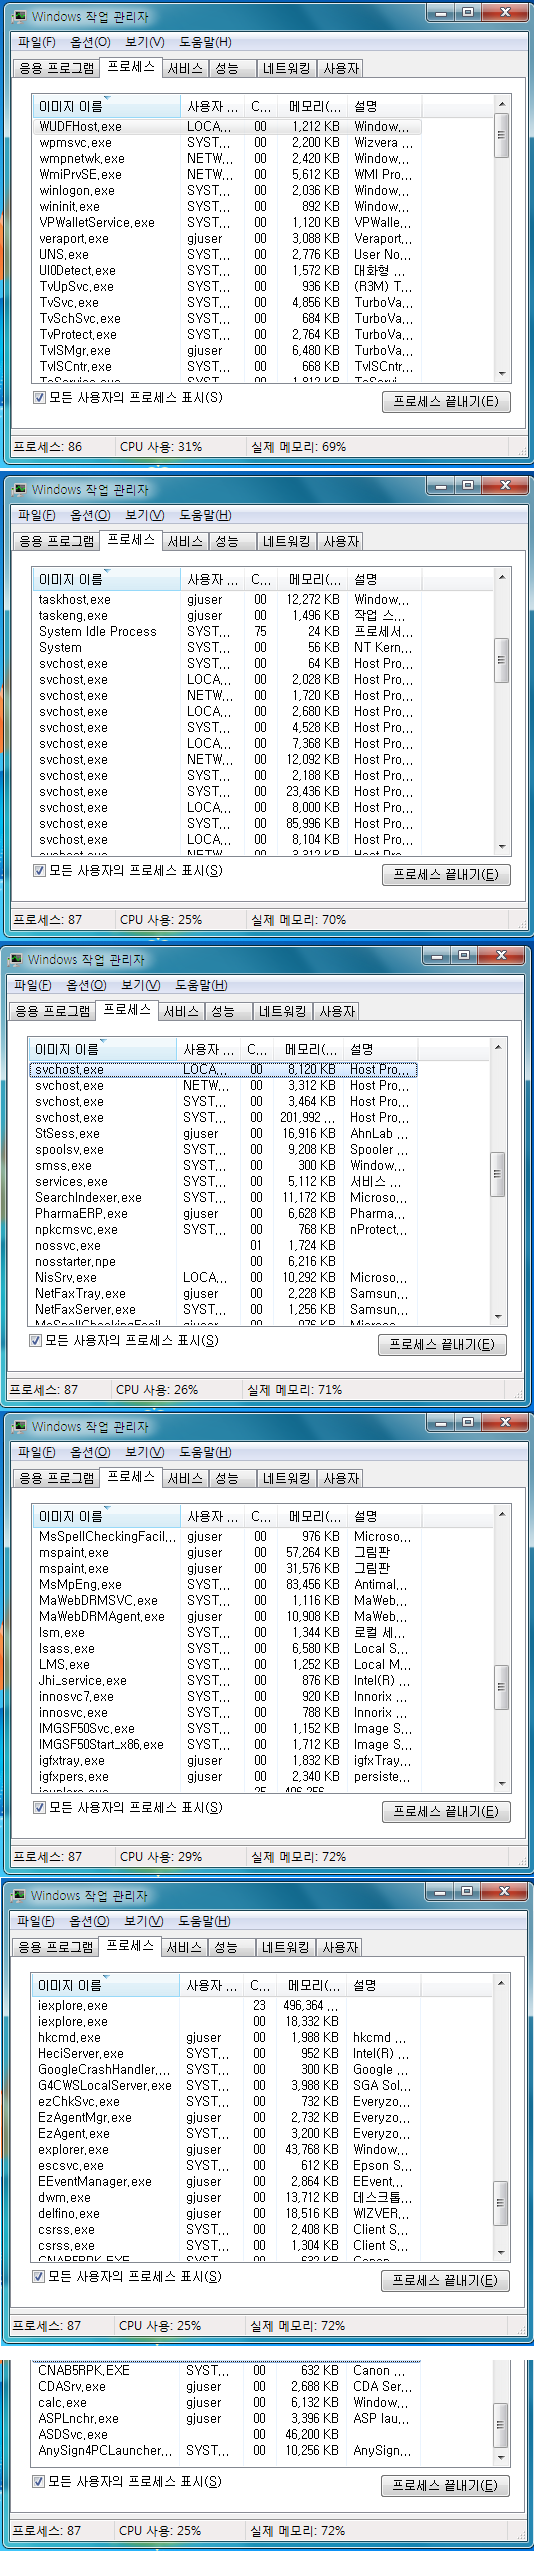Open the 보기(V) menu in the CPU 29% window

[x=144, y=1452]
